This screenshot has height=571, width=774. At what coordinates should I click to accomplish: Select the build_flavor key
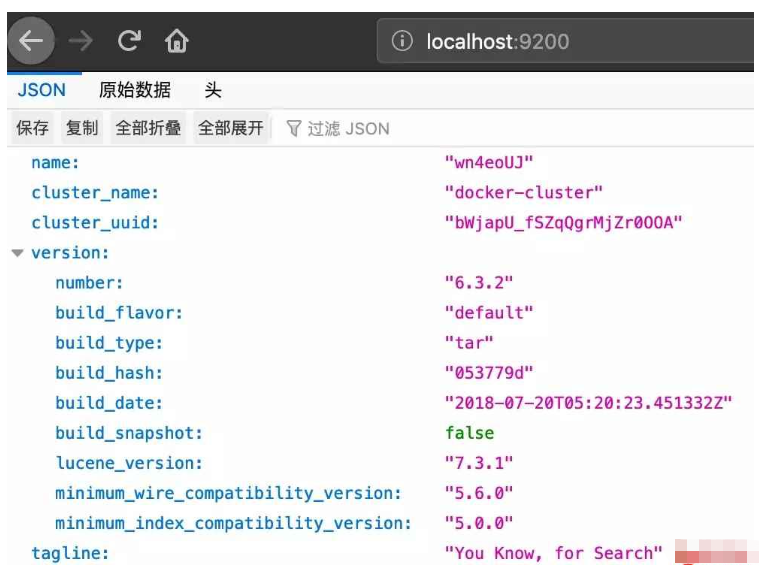[119, 313]
